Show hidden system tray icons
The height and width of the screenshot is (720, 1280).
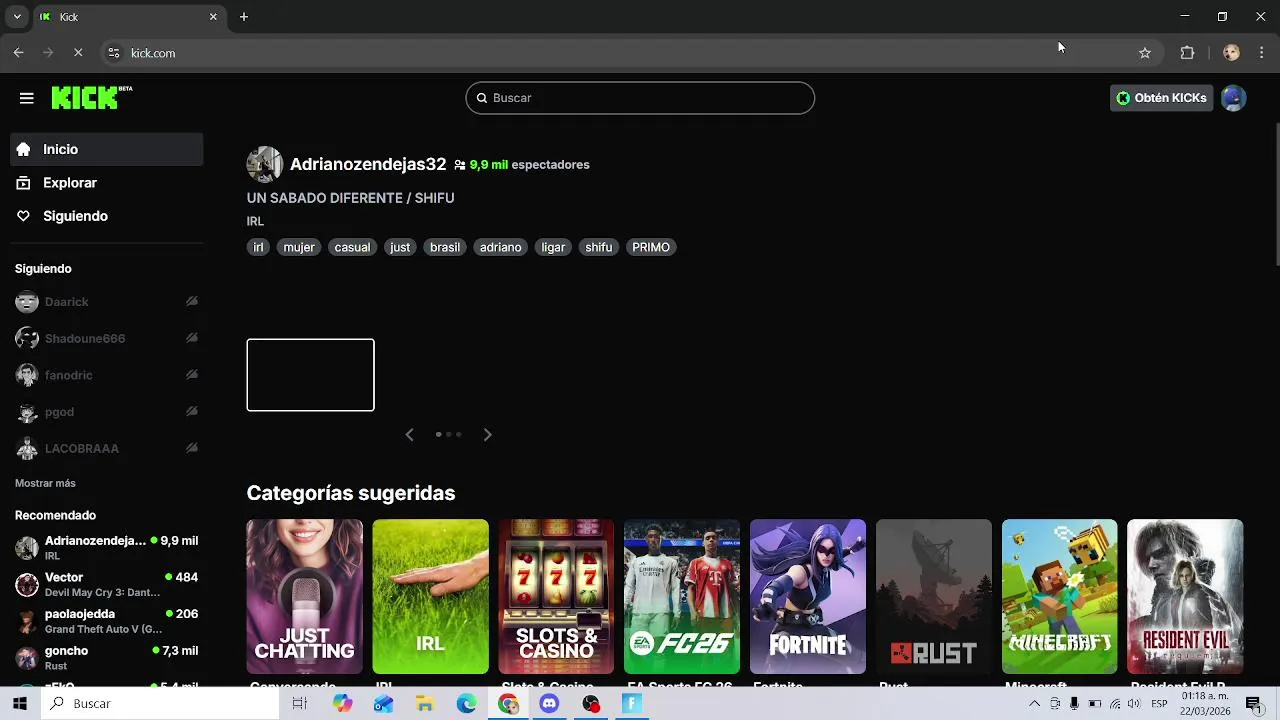pos(1034,704)
